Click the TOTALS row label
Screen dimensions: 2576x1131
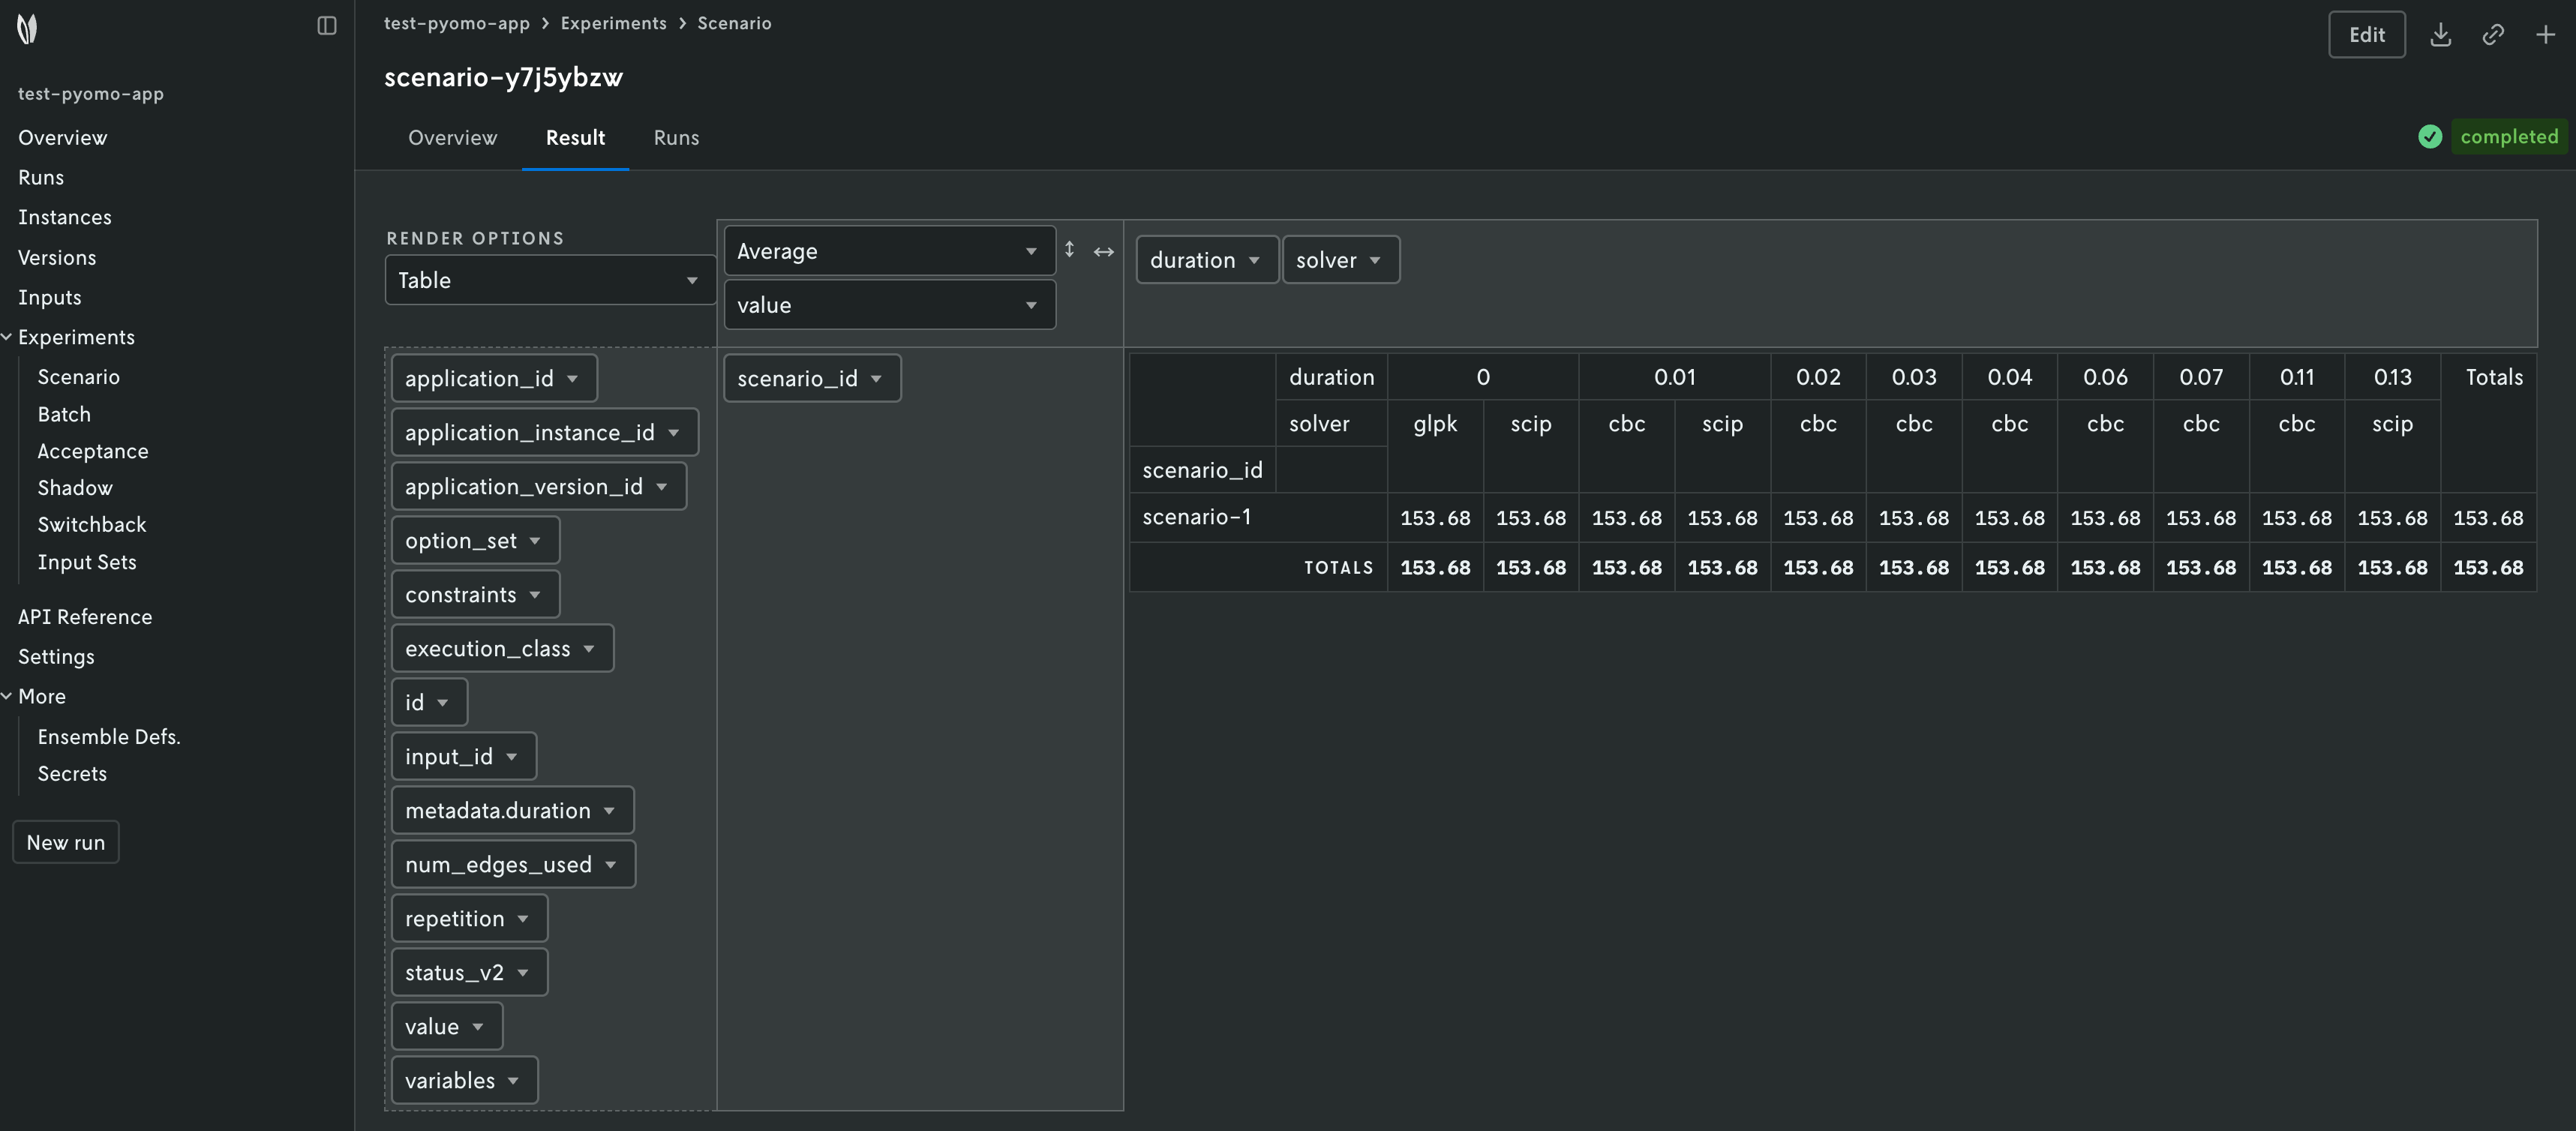(x=1338, y=568)
